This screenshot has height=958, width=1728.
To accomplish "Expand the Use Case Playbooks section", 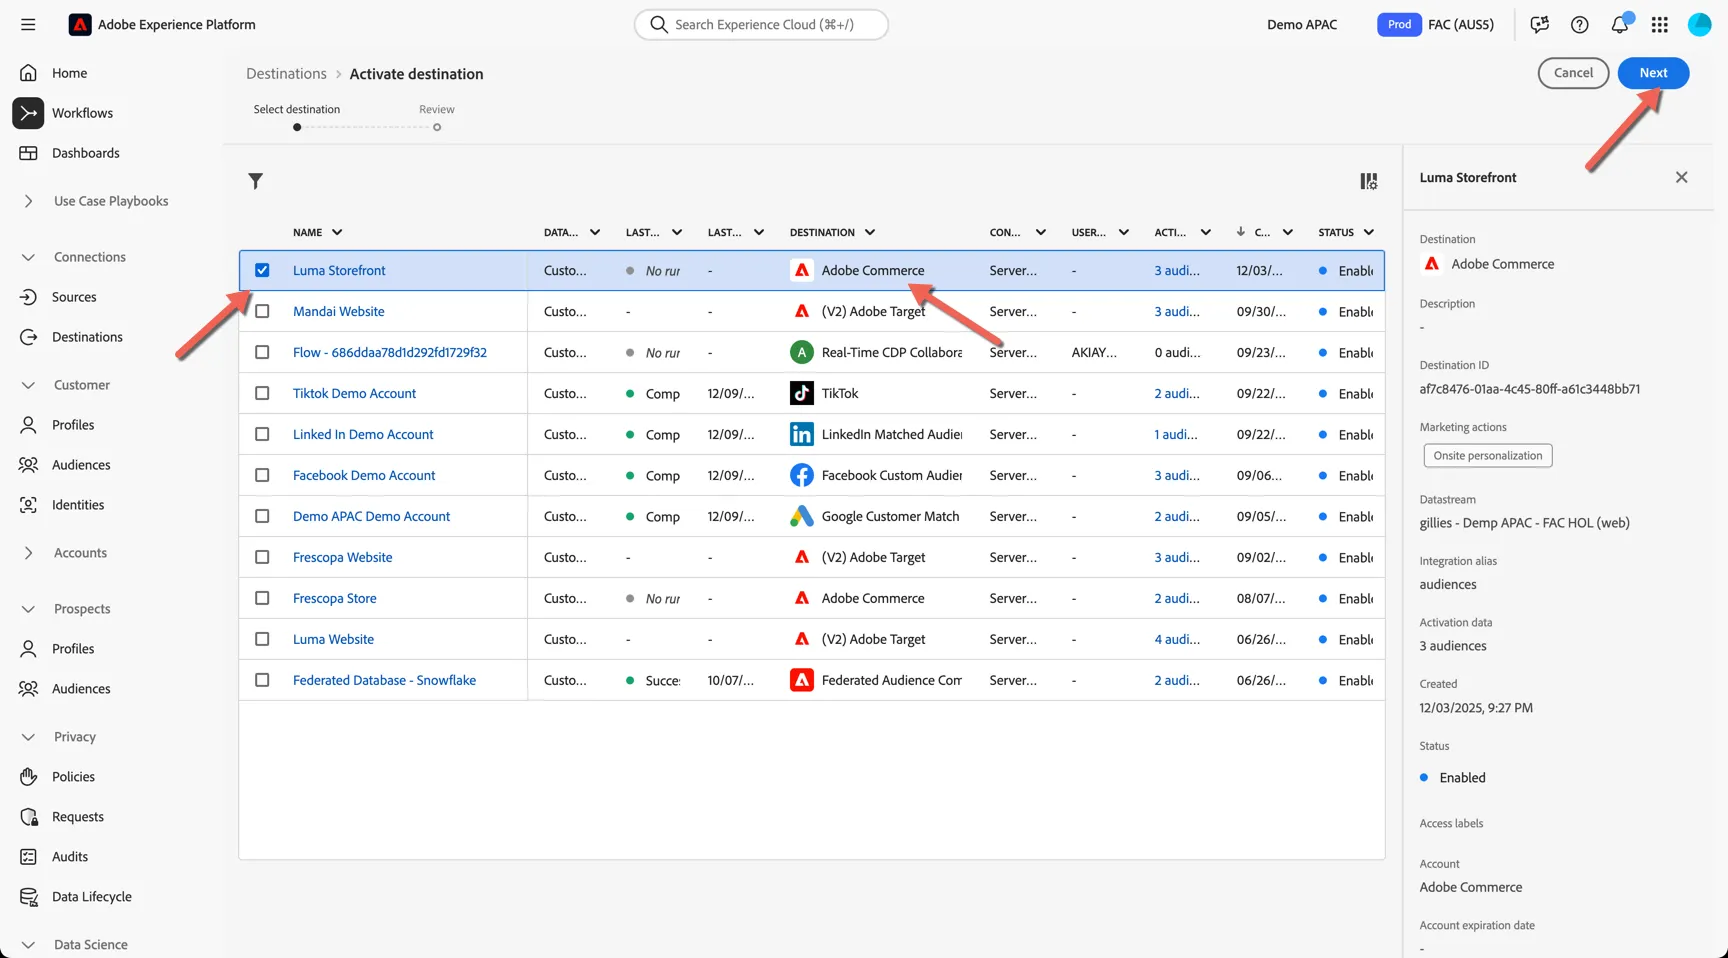I will click(x=28, y=201).
